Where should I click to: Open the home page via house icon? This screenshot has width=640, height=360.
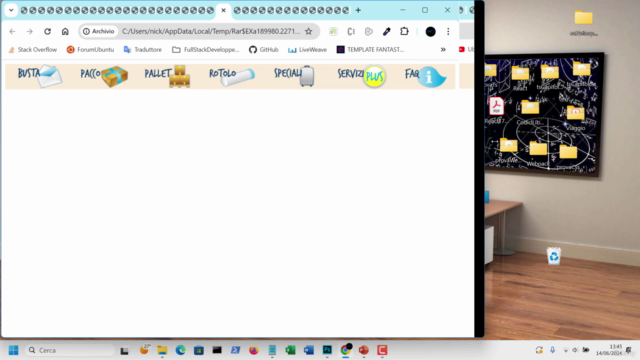65,31
